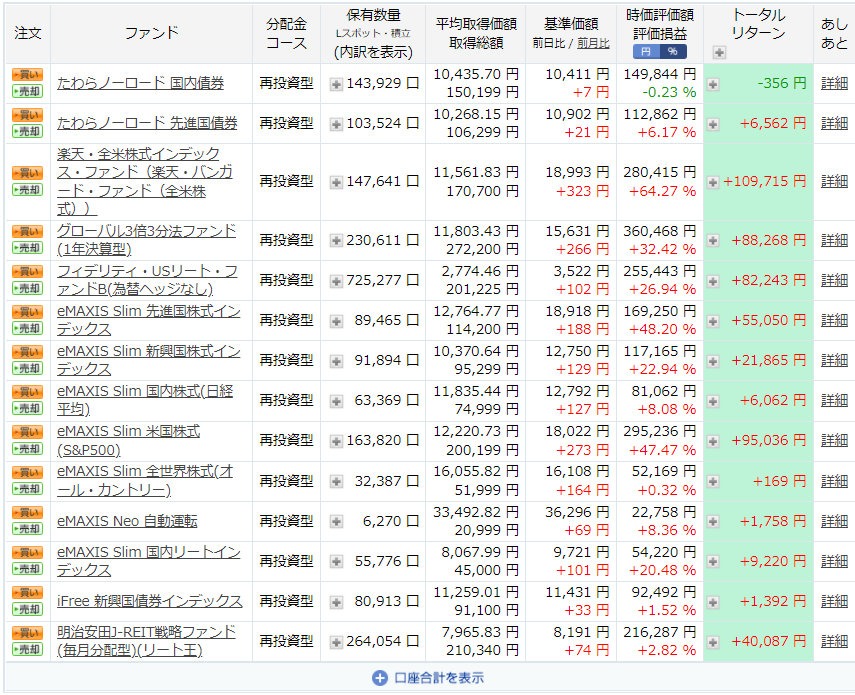Screen dimensions: 855x695
Task: Expand 保有数量 breakdown for 230,611 口
Action: [x=336, y=240]
